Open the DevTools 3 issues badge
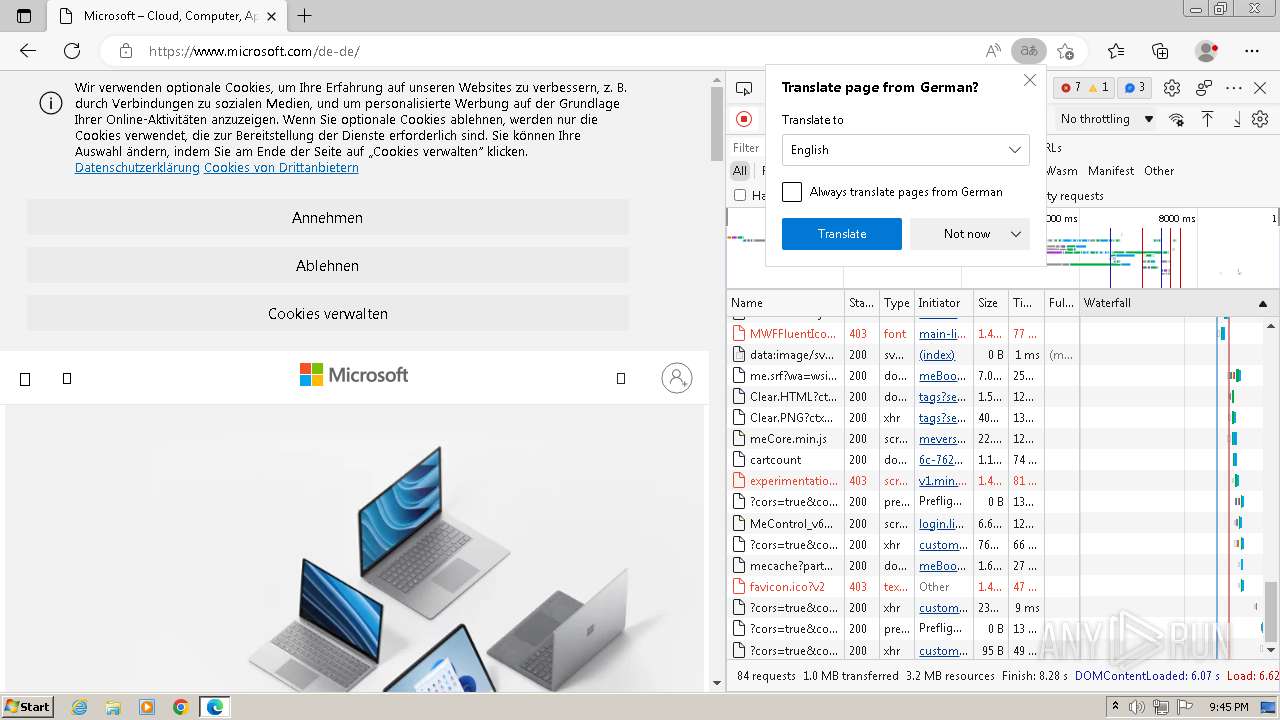 [1133, 88]
